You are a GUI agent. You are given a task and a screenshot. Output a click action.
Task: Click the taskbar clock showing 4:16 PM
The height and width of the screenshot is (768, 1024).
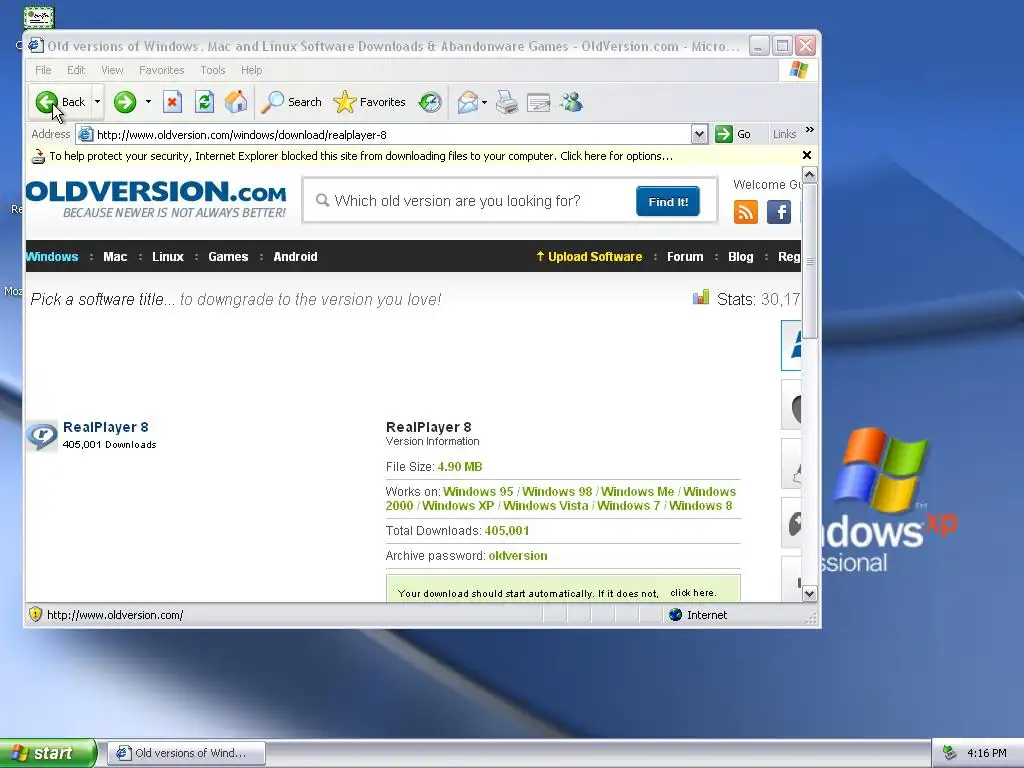pyautogui.click(x=987, y=753)
